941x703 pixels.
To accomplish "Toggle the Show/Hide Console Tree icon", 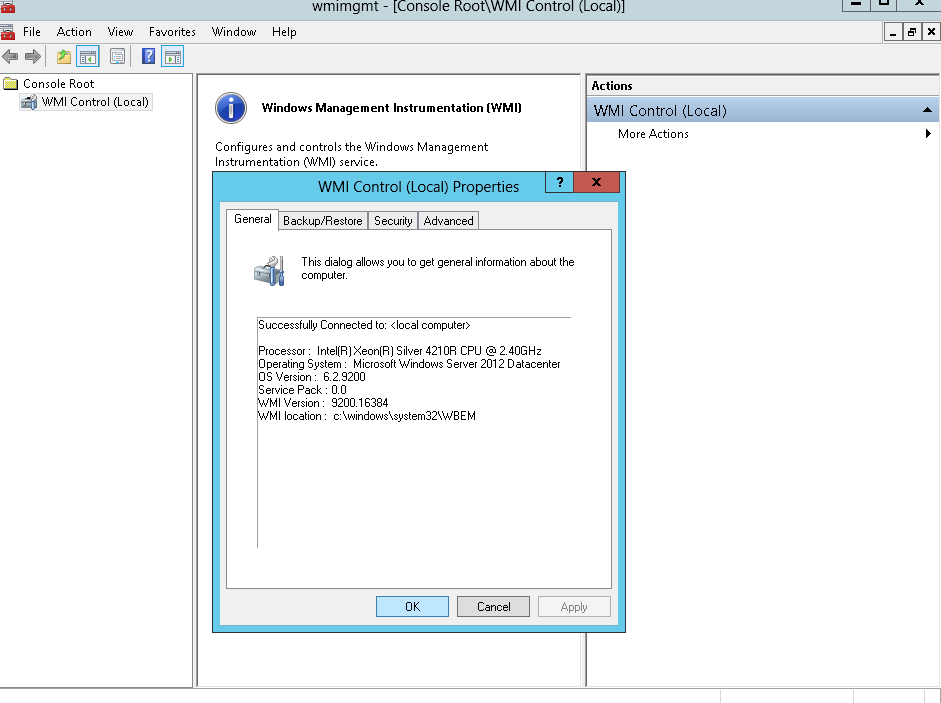I will pos(88,57).
